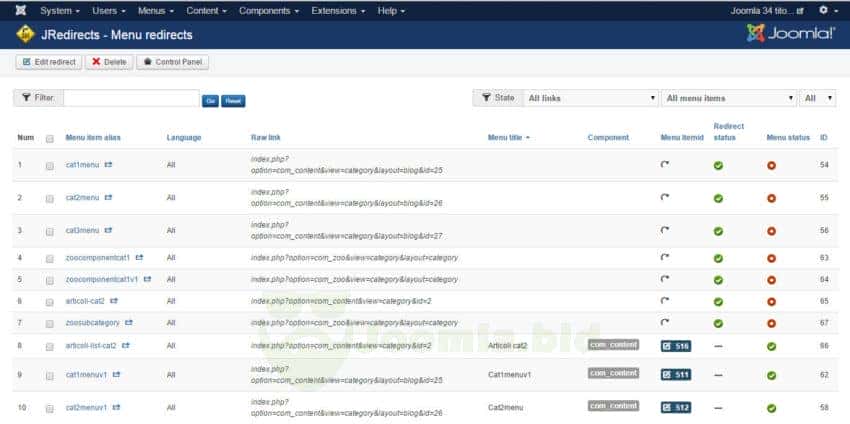Reset the filter

pyautogui.click(x=233, y=101)
